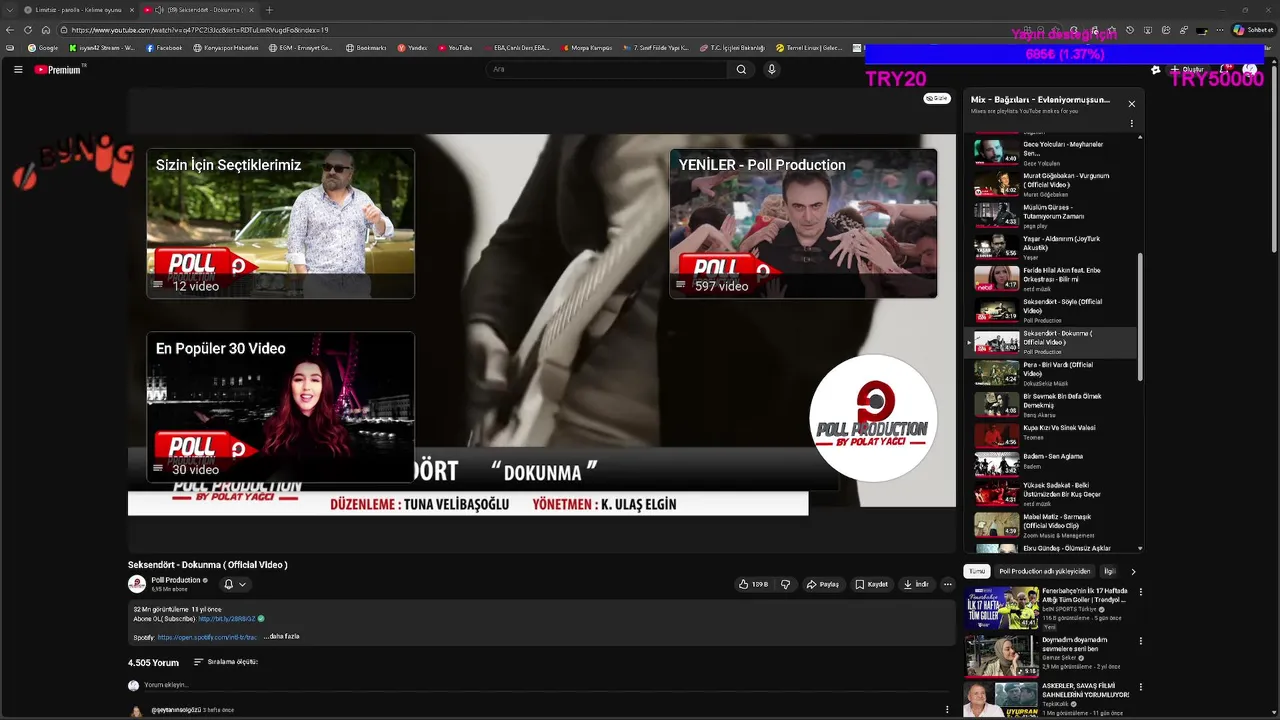Select the İlgili filter chip

click(1108, 571)
